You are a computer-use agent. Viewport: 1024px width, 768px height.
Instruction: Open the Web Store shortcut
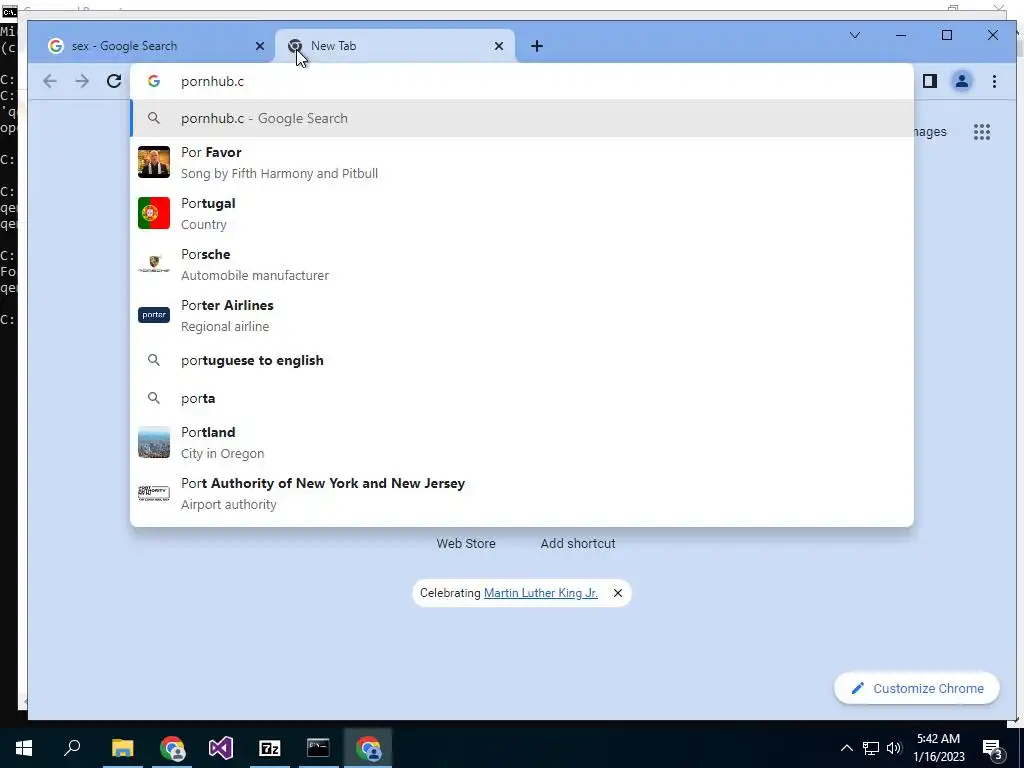[x=466, y=543]
